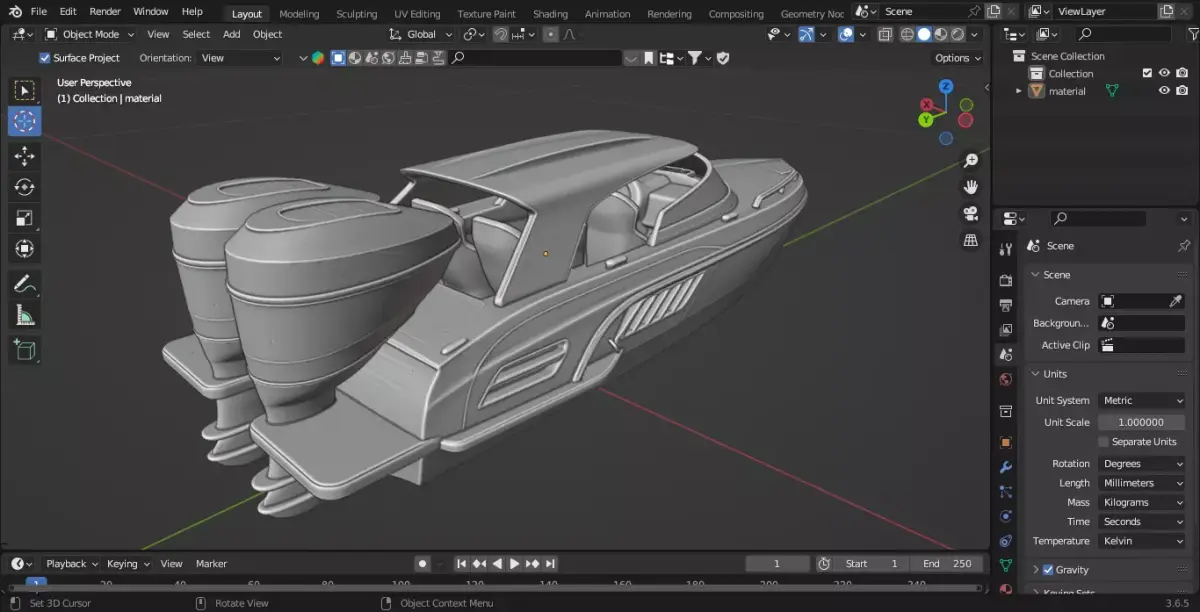1200x612 pixels.
Task: Pin the Scene properties panel
Action: pyautogui.click(x=1184, y=246)
